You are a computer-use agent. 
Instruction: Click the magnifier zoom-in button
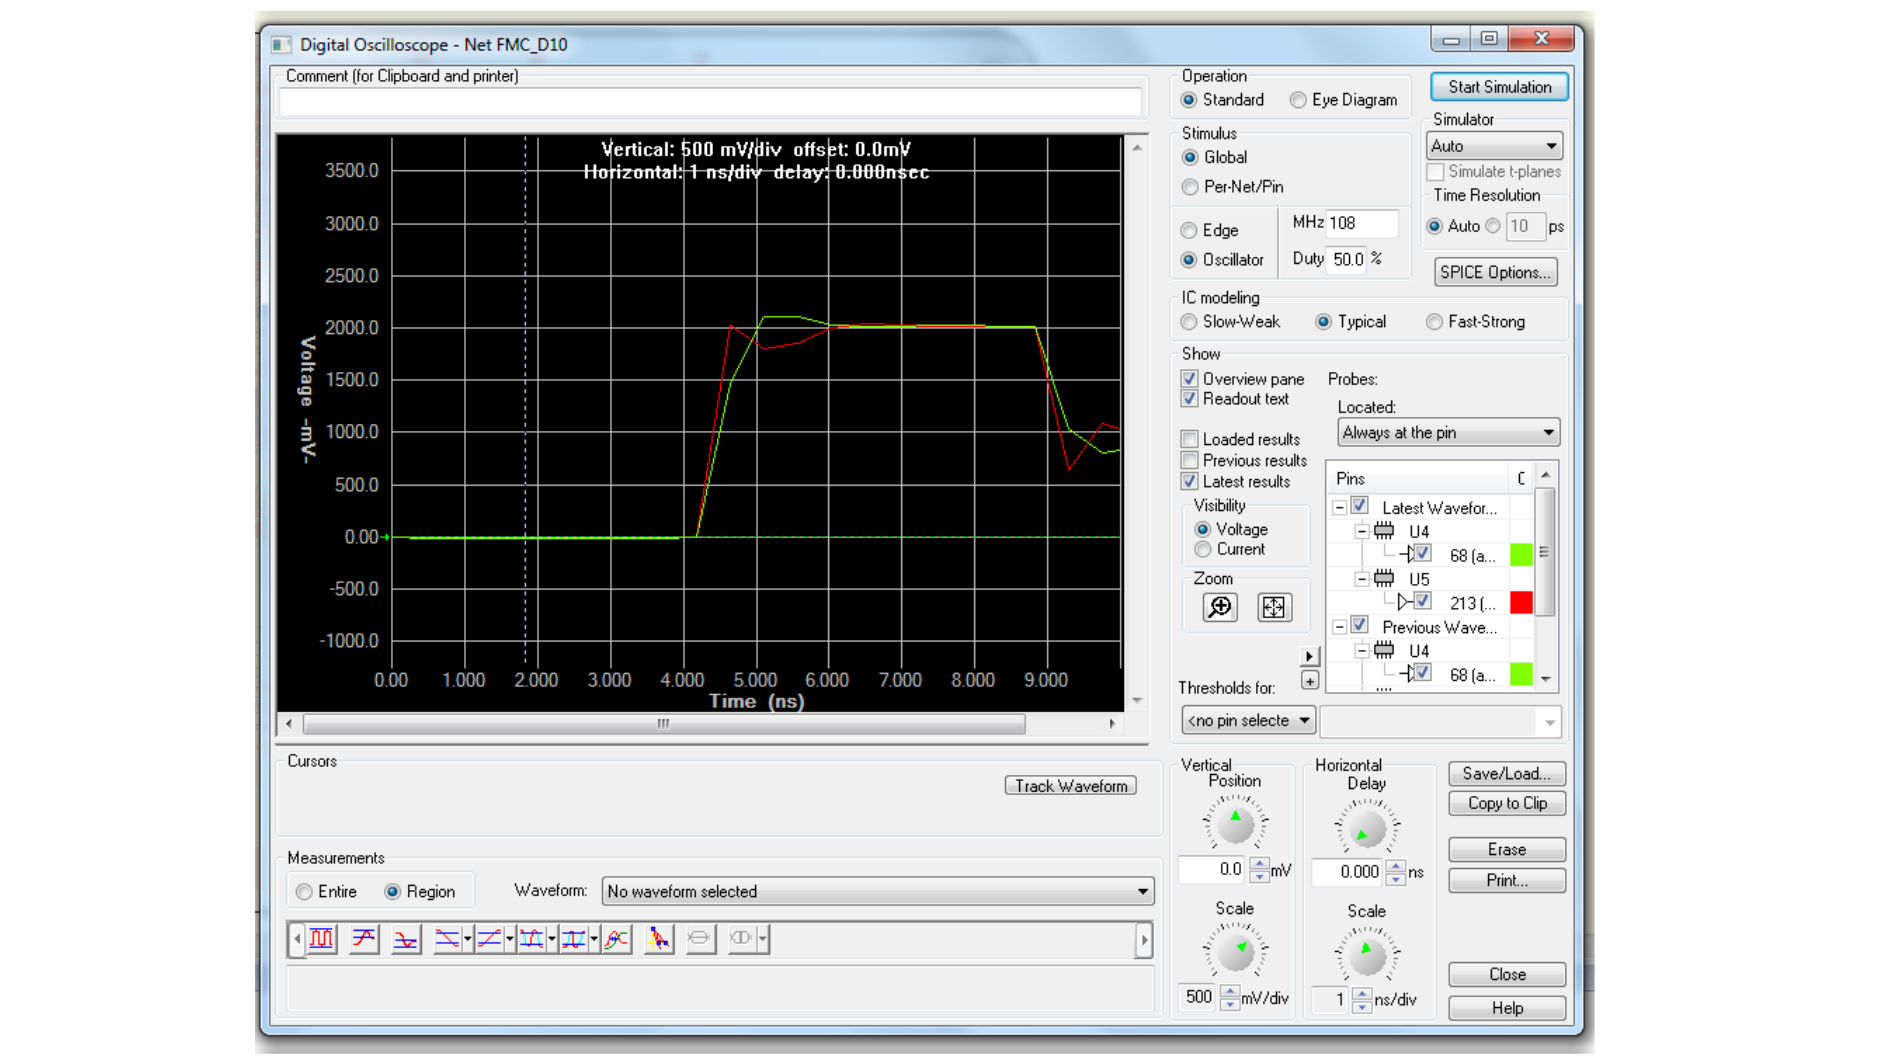tap(1220, 607)
